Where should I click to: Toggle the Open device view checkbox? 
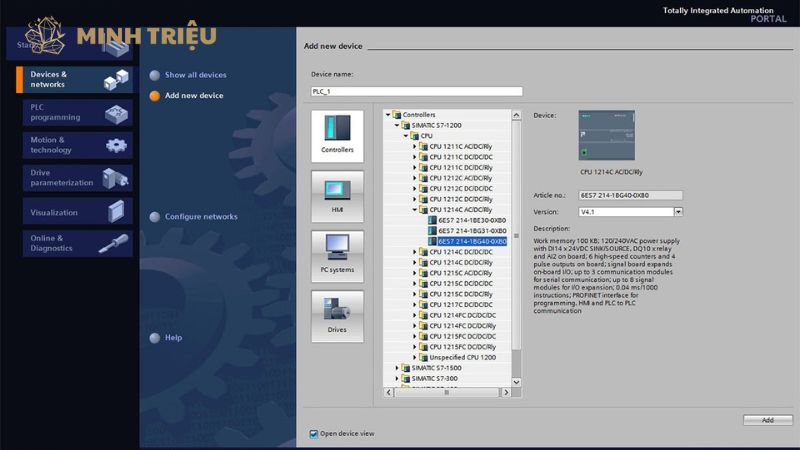pos(314,433)
